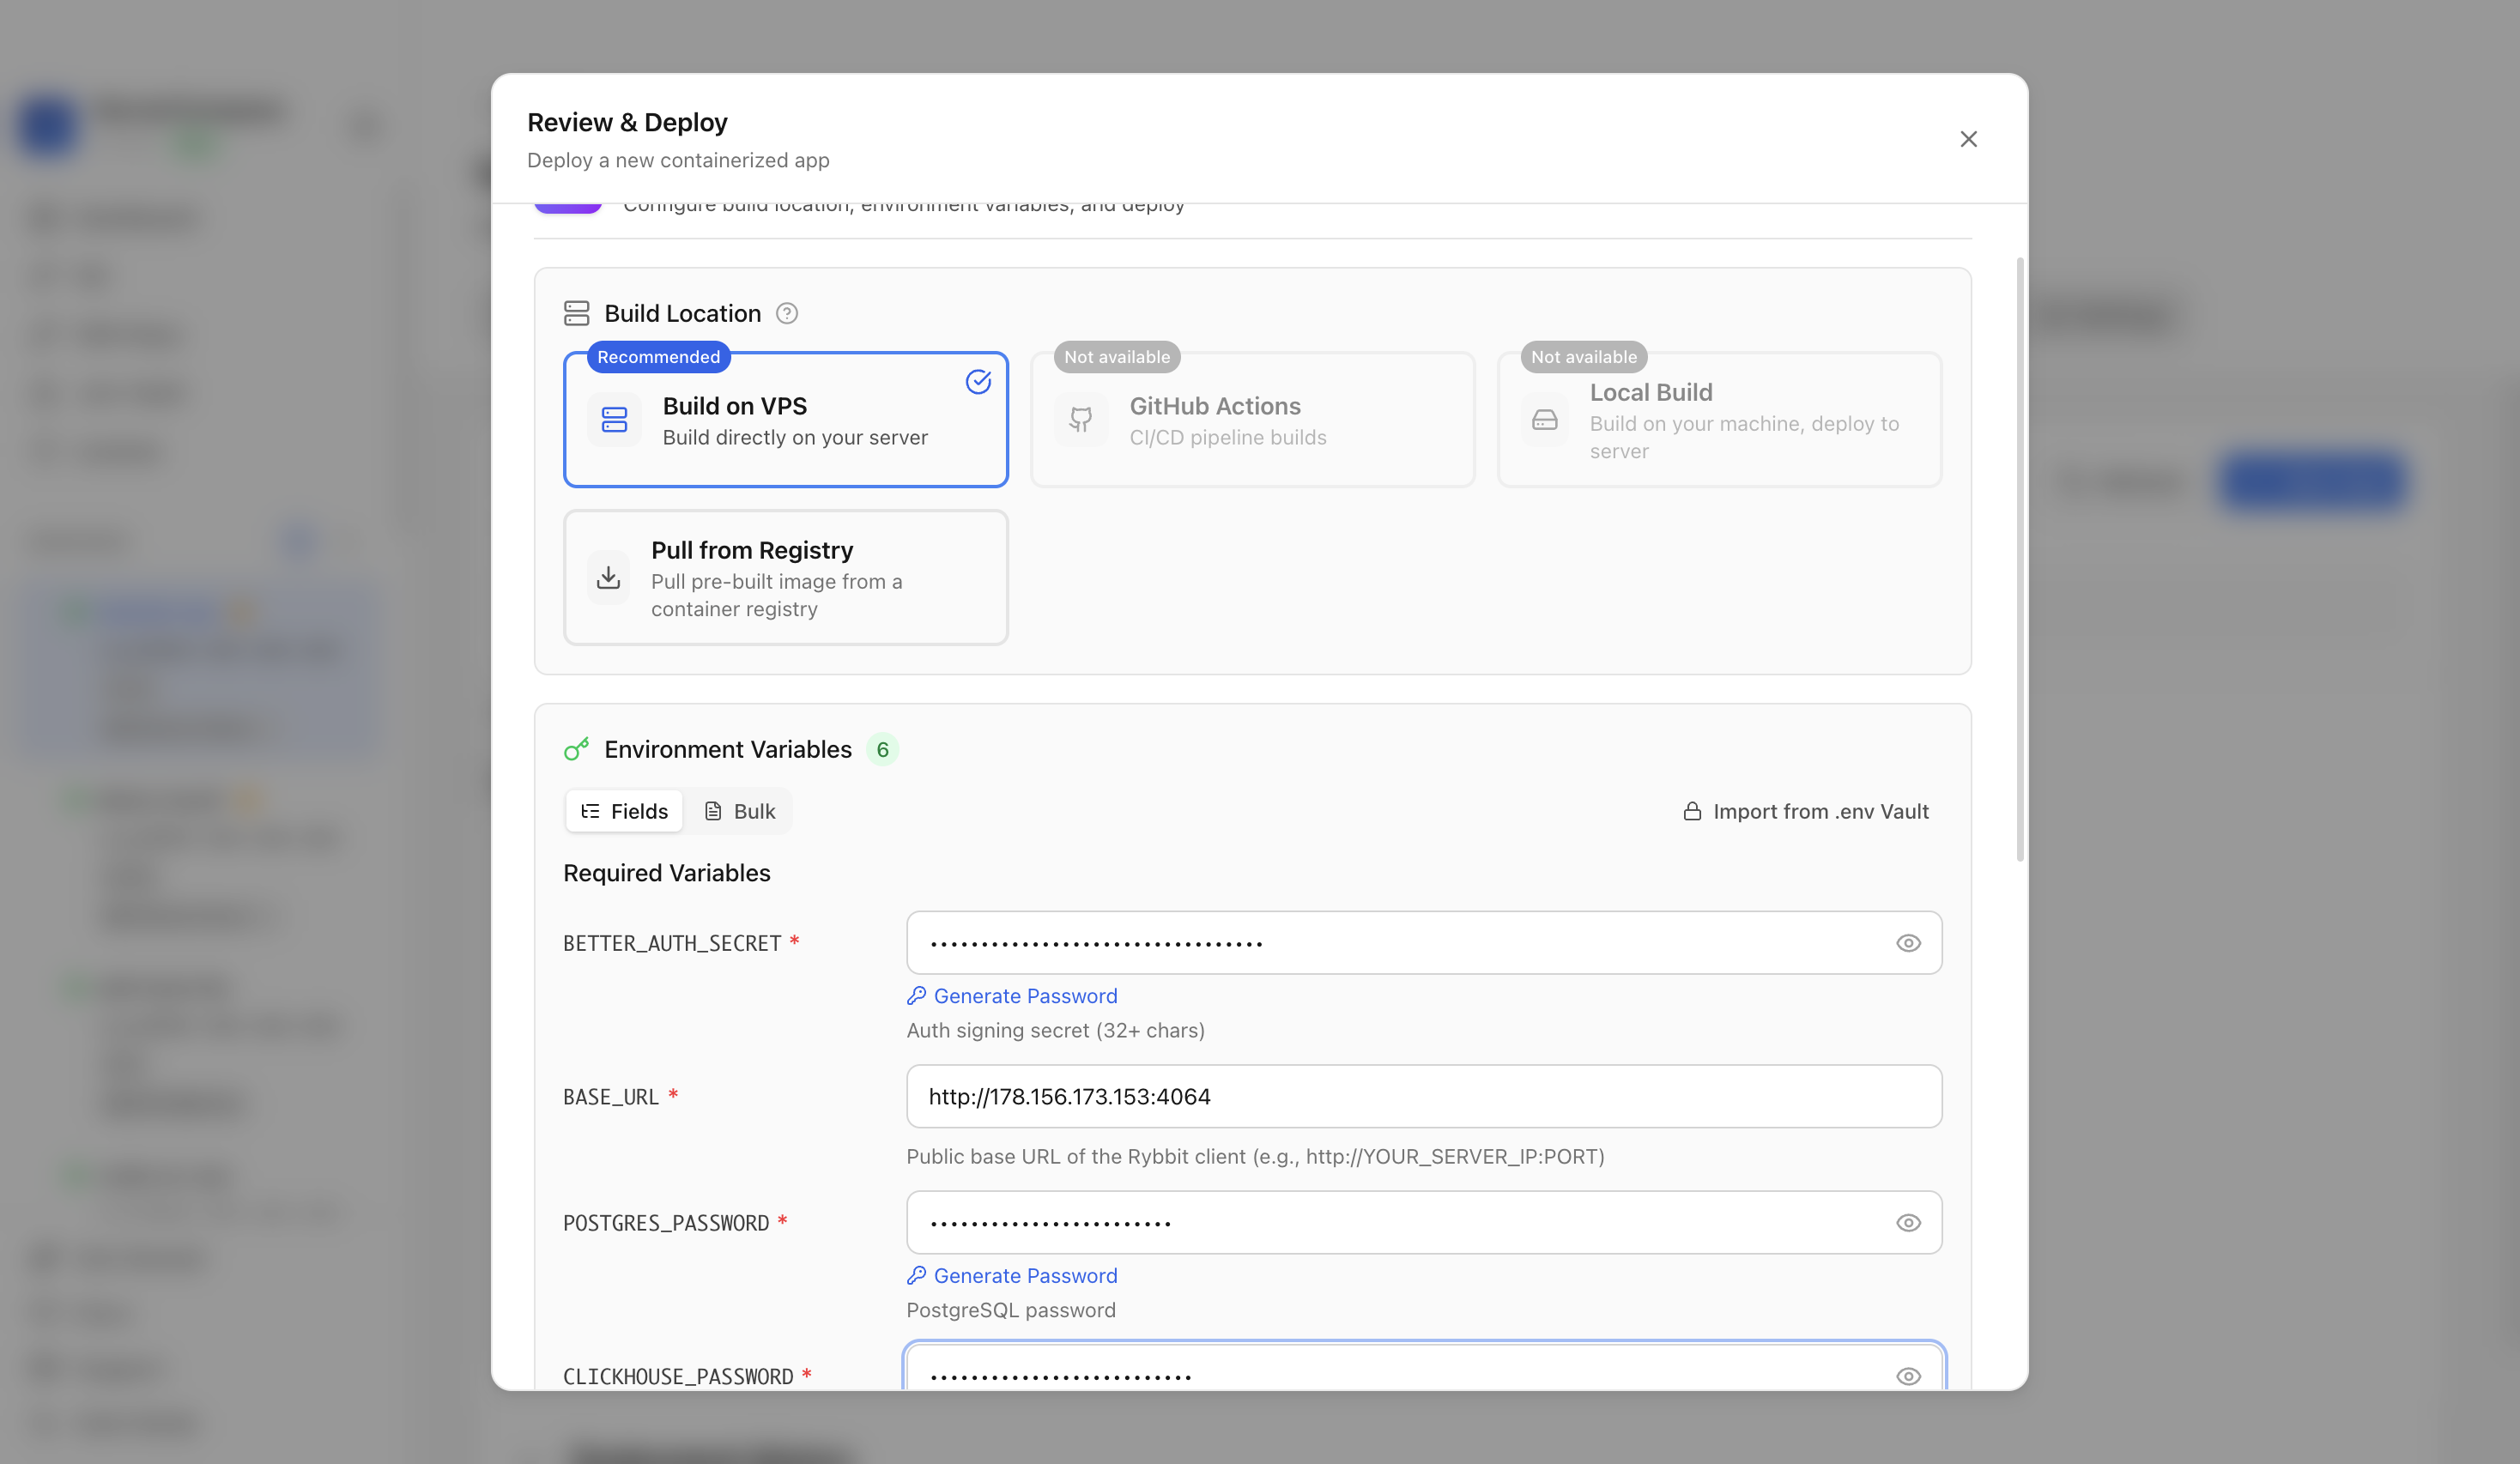This screenshot has height=1464, width=2520.
Task: Click the Recommended badge
Action: click(x=658, y=357)
